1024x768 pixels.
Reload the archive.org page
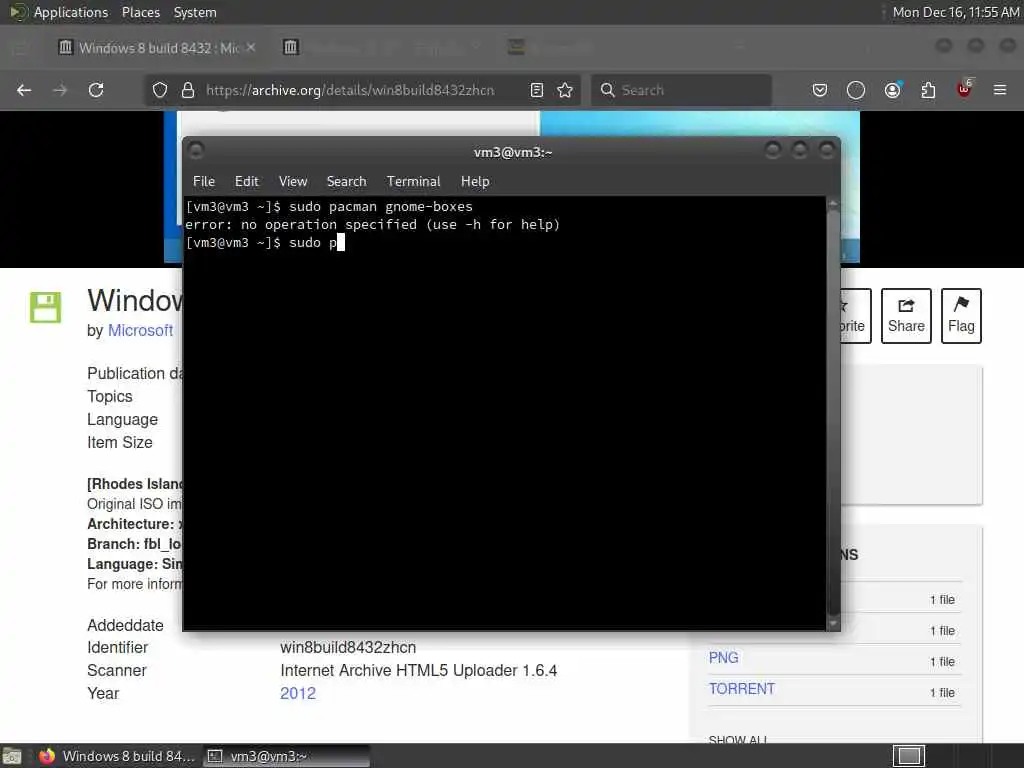pos(96,90)
